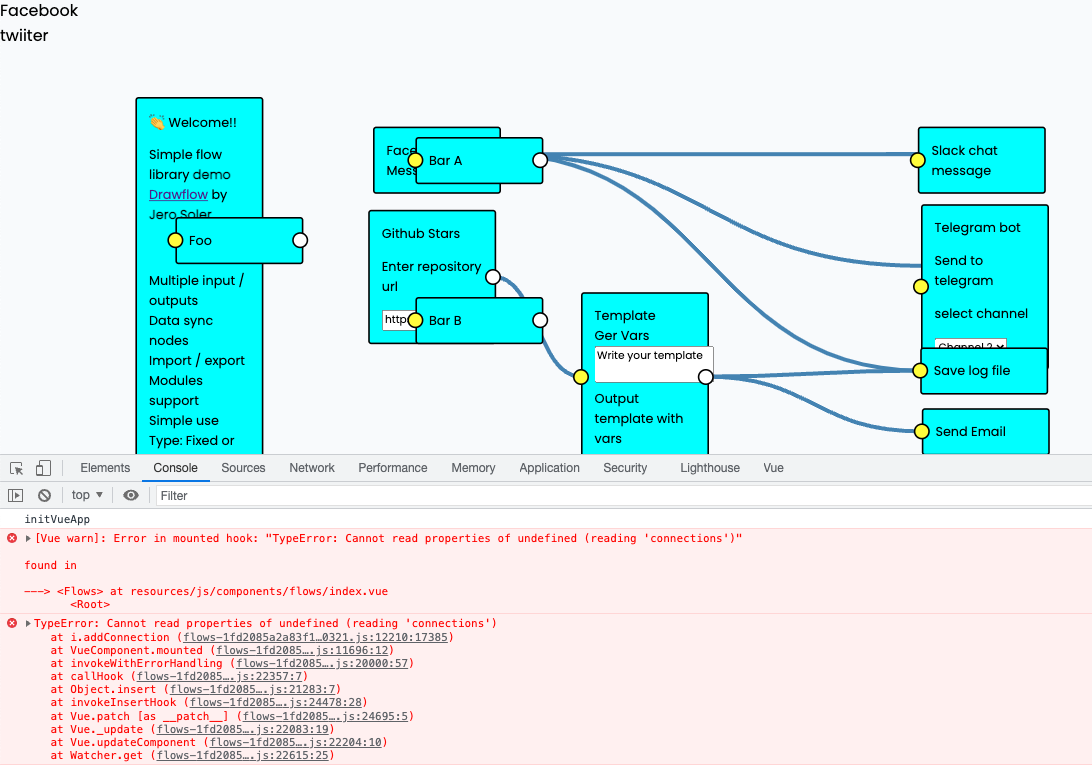Open the Live Expressions eye icon
Image resolution: width=1092 pixels, height=768 pixels.
[130, 494]
